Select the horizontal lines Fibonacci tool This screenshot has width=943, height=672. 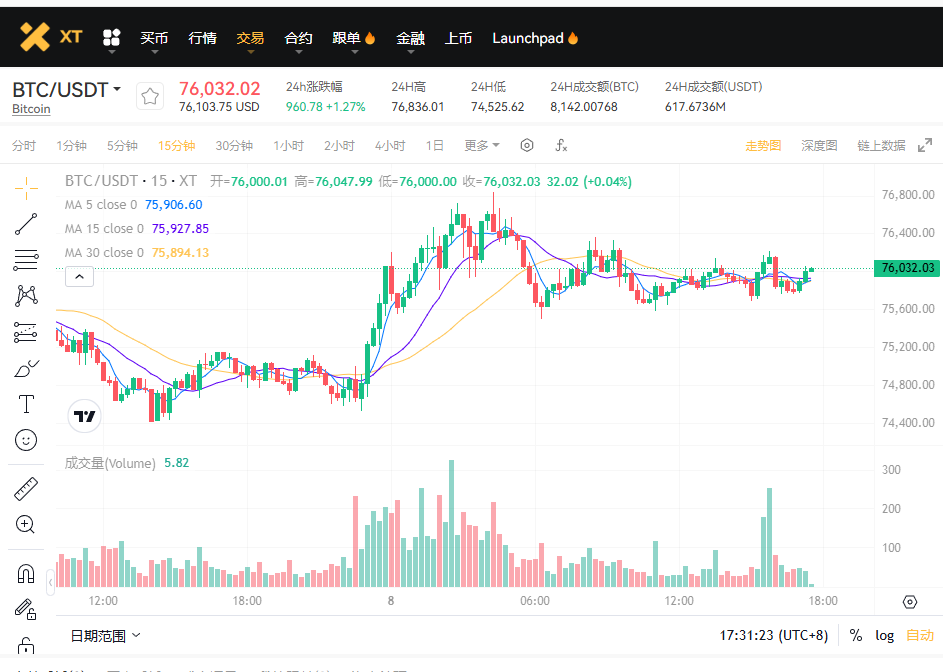click(x=26, y=260)
